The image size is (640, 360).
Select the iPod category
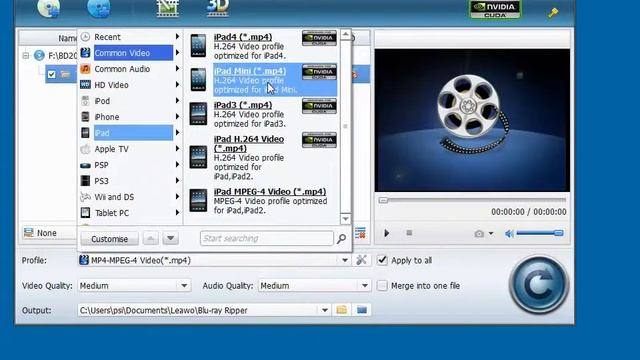(130, 101)
